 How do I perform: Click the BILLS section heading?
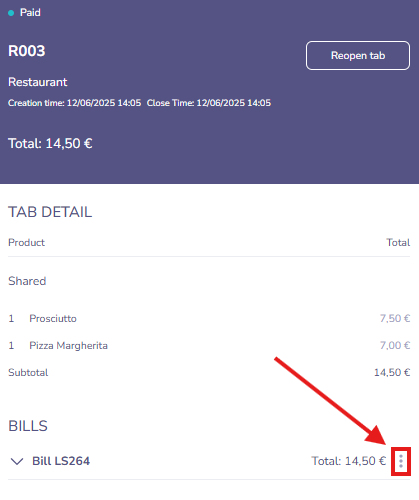click(28, 426)
